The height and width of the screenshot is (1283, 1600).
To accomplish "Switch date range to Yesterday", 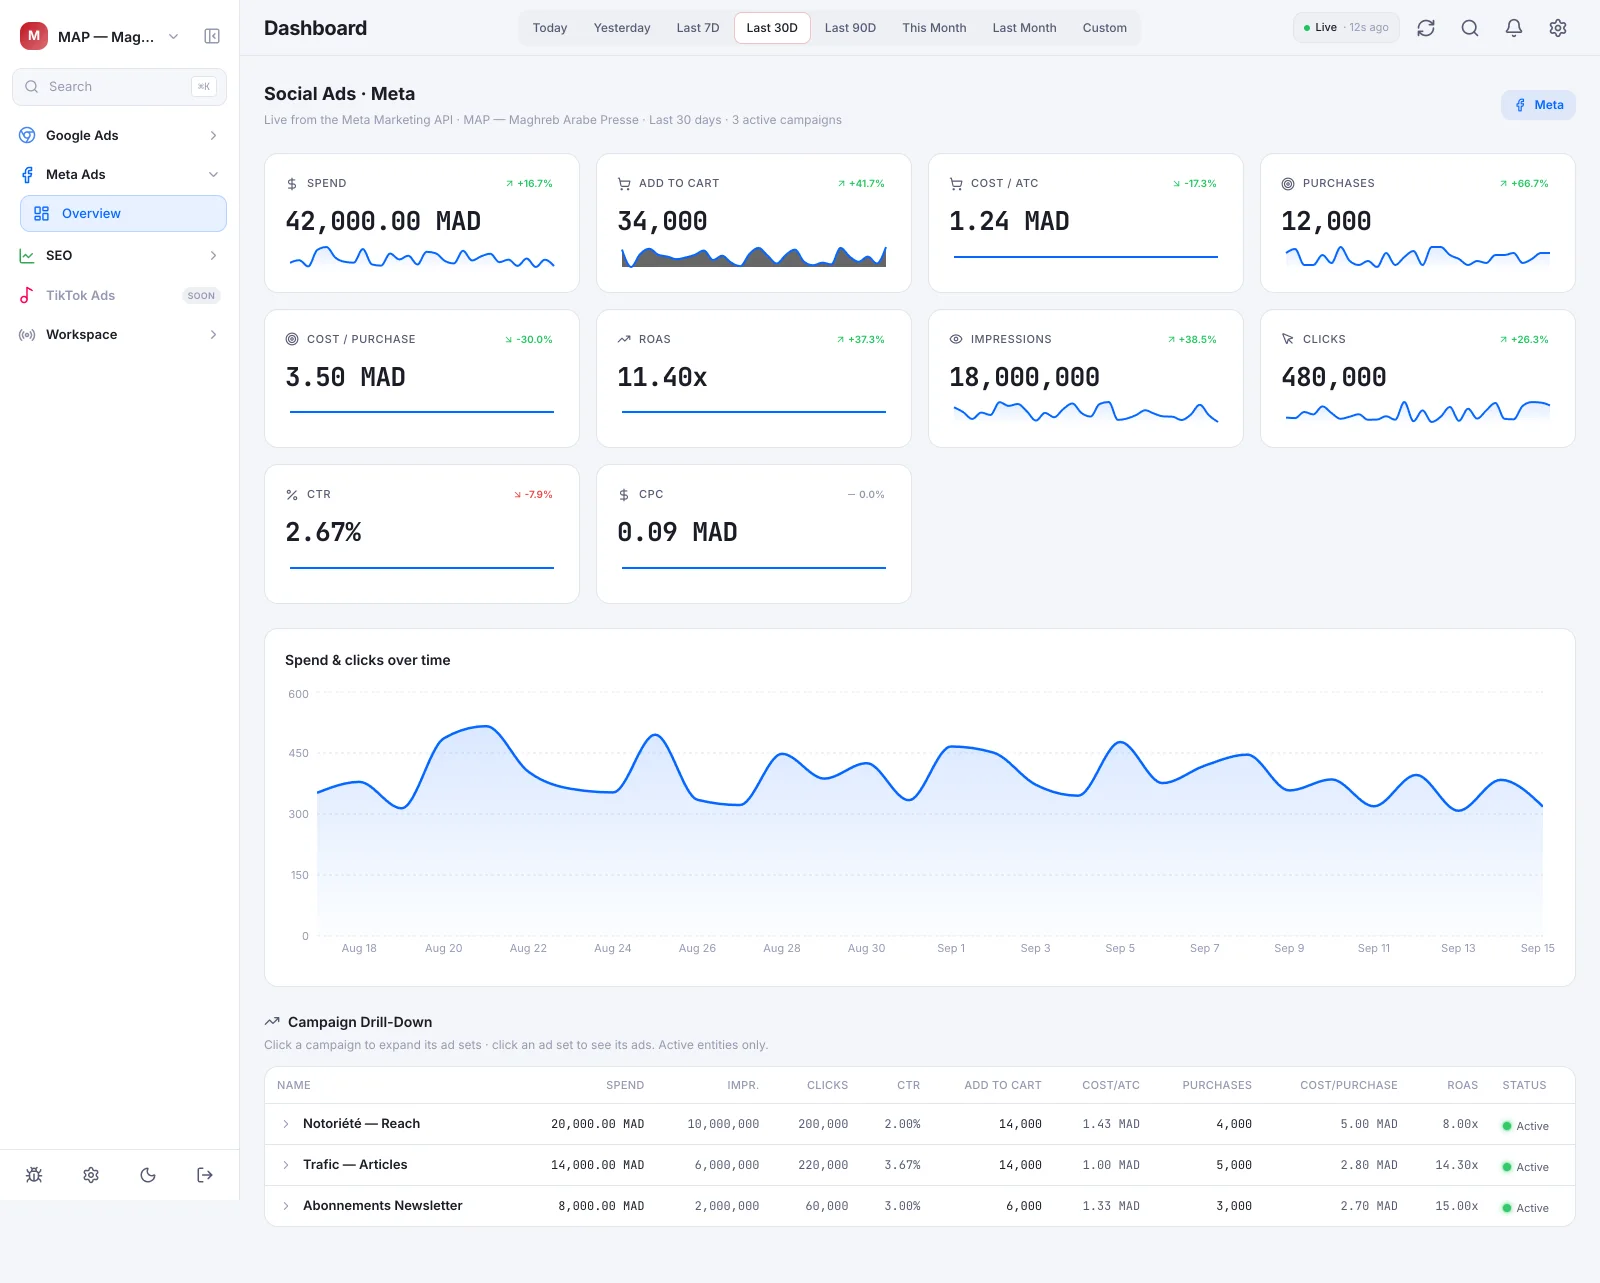I will tap(622, 28).
